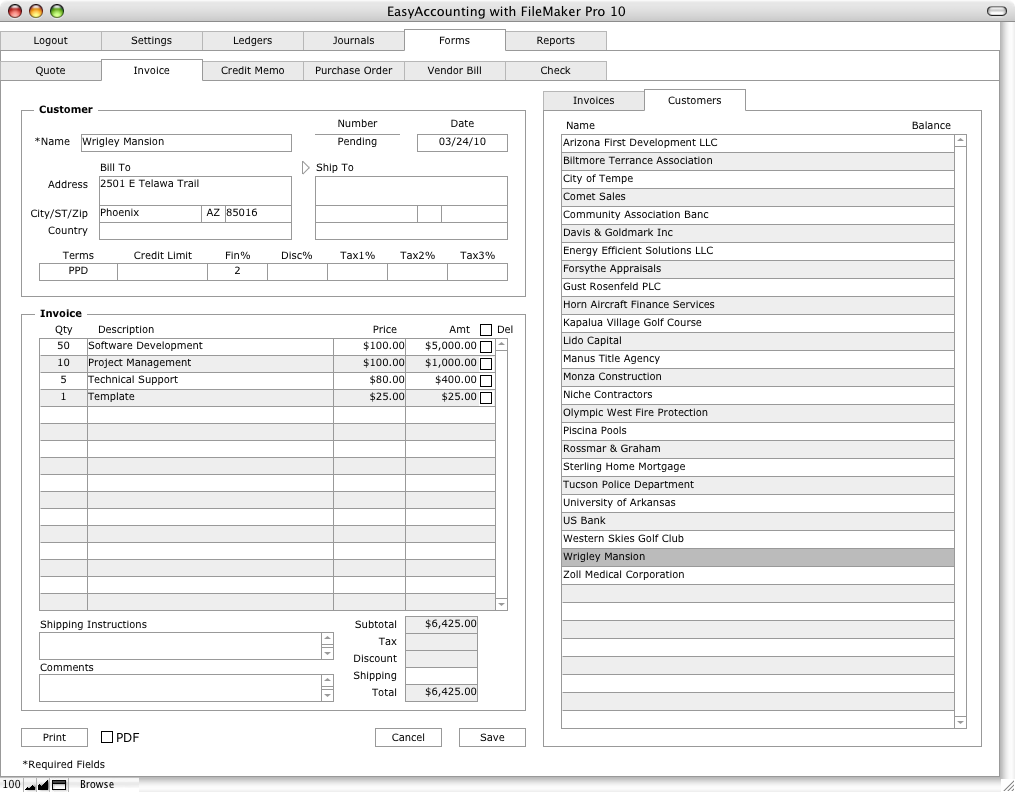Select customer City of Tempe
The image size is (1015, 792).
758,179
